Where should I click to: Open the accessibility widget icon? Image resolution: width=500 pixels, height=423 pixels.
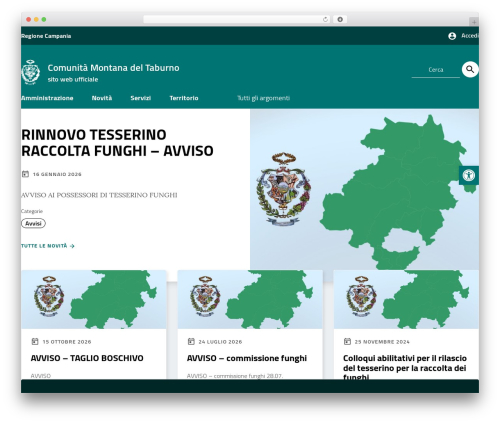pos(469,175)
